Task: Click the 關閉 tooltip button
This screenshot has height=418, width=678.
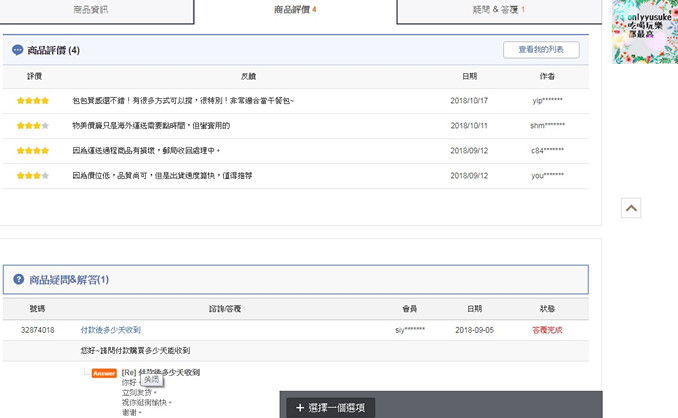Action: 151,380
